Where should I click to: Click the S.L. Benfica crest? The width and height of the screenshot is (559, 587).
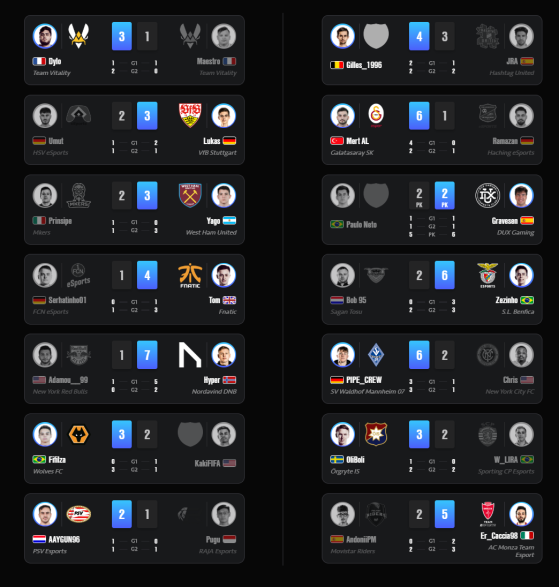[487, 275]
